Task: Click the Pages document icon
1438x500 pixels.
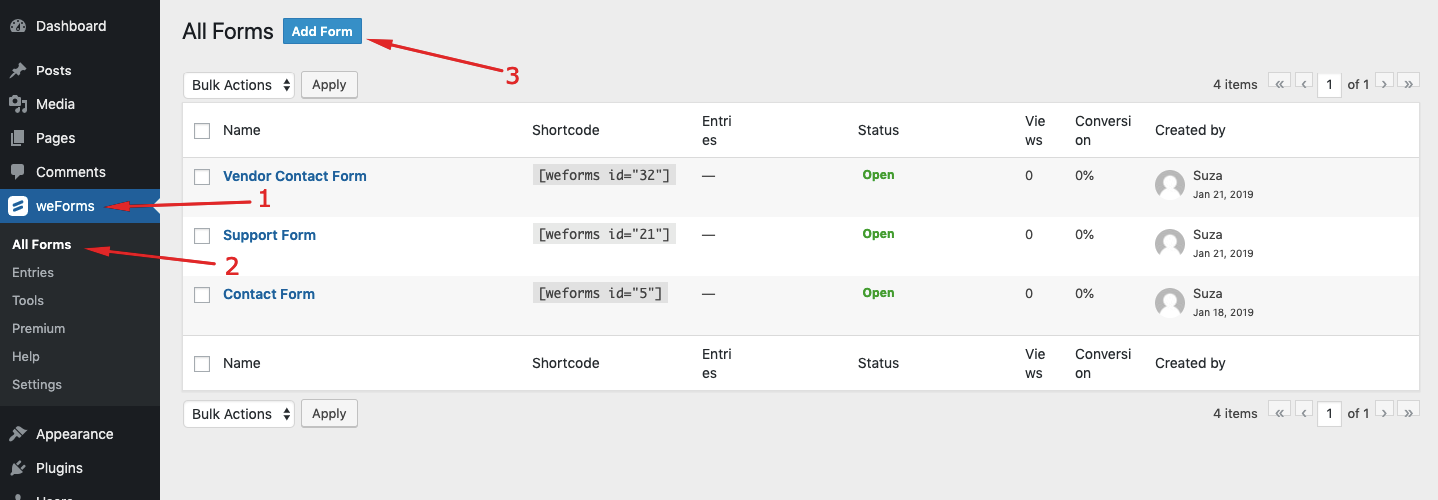Action: point(17,138)
